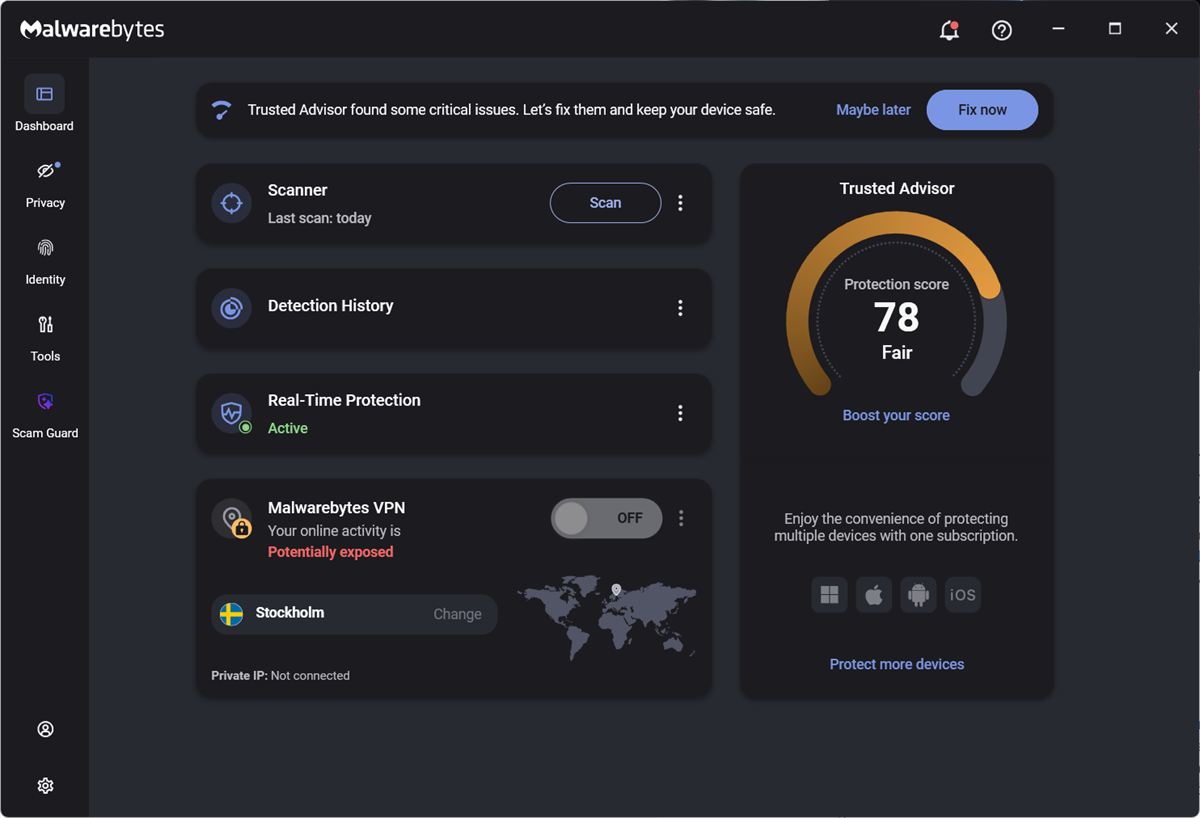Maximize the Malwarebytes window
Image resolution: width=1200 pixels, height=818 pixels.
(x=1115, y=29)
